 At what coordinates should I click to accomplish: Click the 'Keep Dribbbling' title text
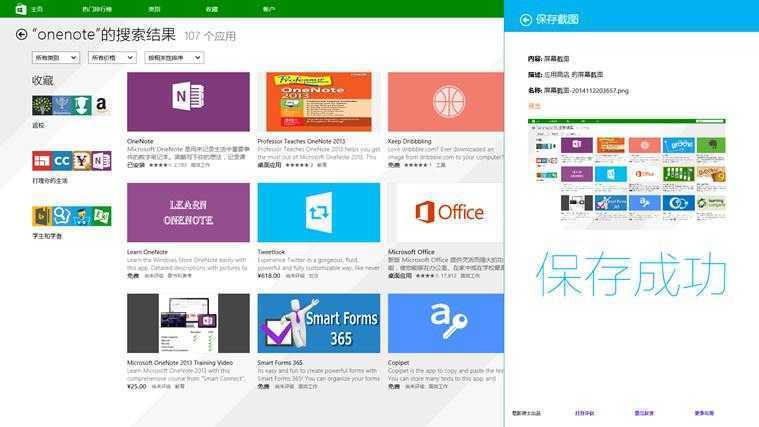pos(410,141)
